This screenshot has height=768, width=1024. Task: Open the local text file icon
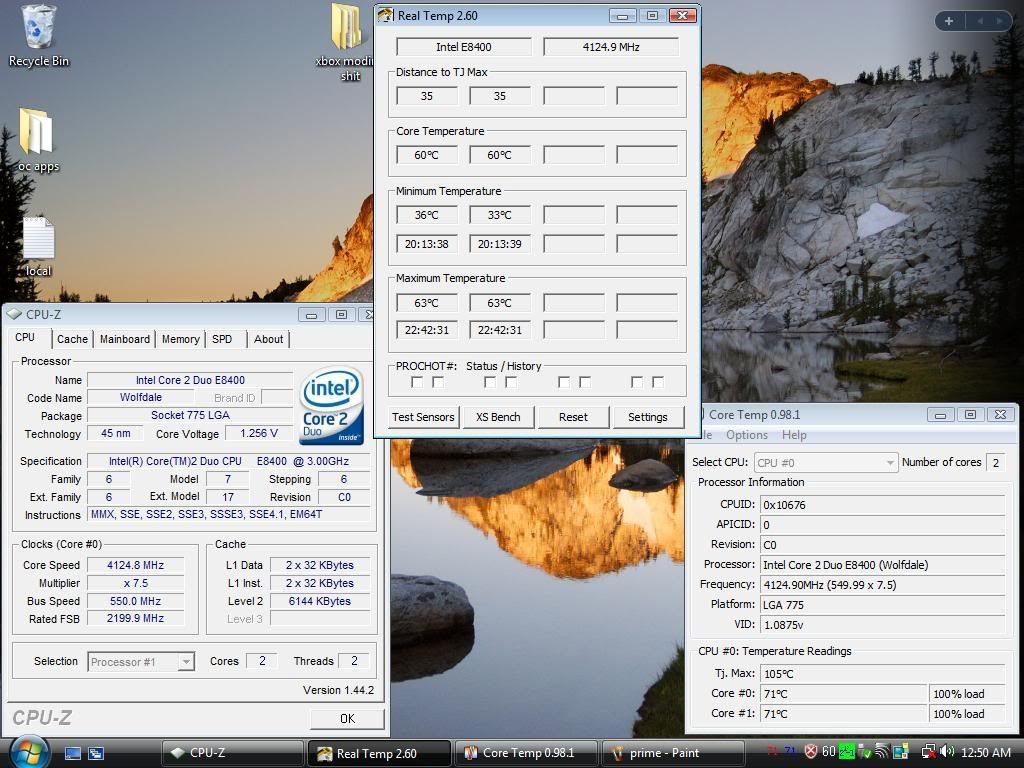[x=38, y=247]
